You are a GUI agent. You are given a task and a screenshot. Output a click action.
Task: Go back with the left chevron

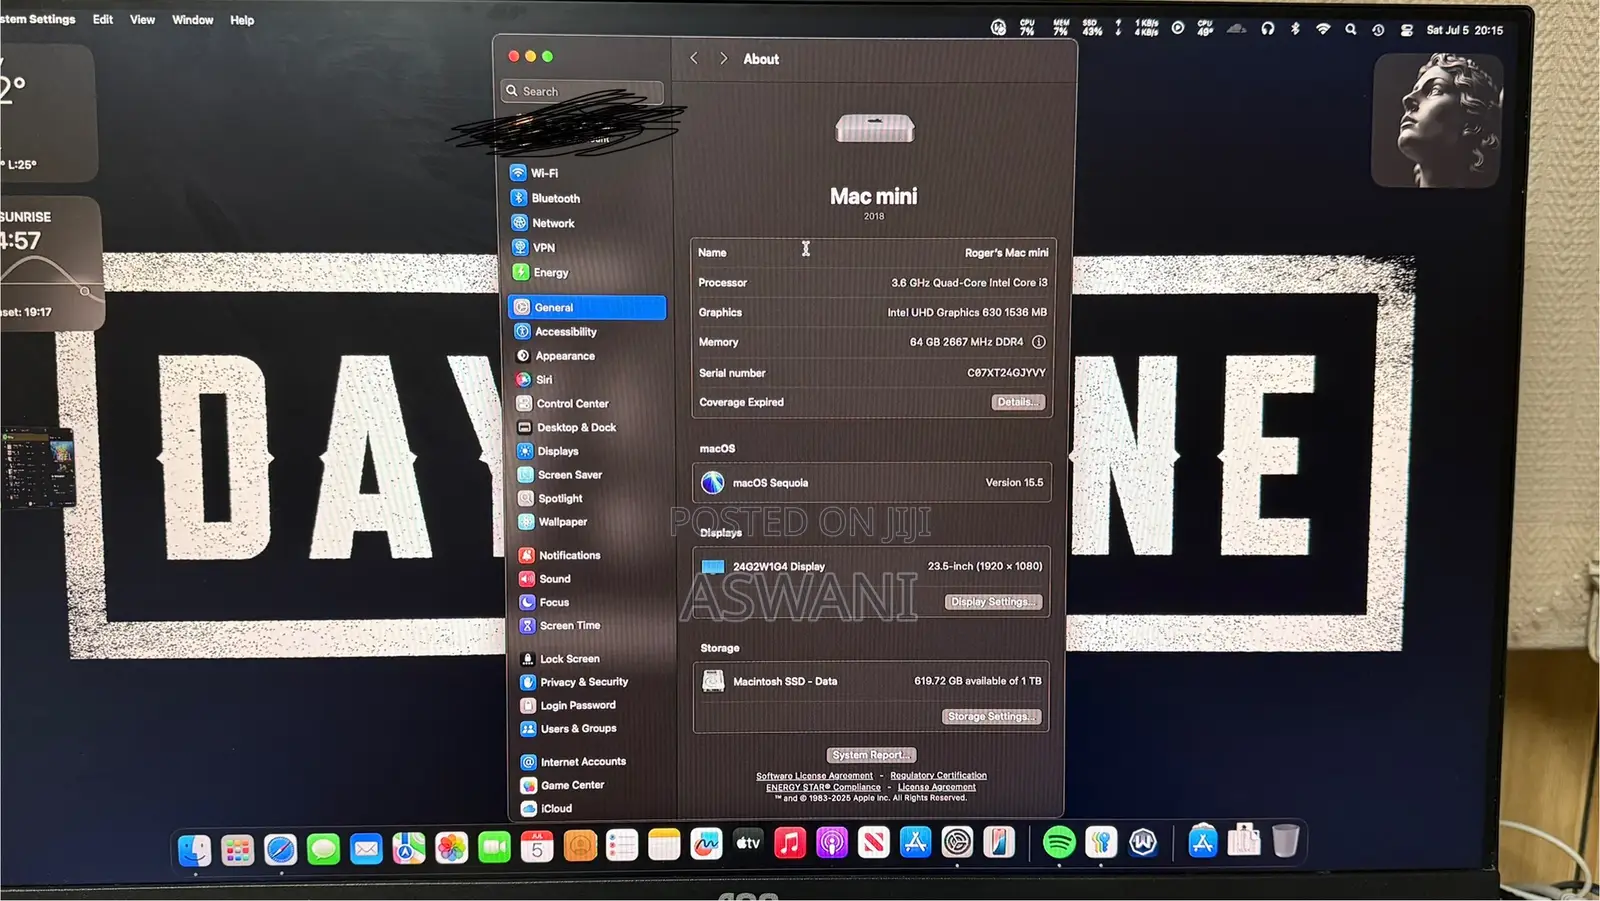(x=694, y=58)
